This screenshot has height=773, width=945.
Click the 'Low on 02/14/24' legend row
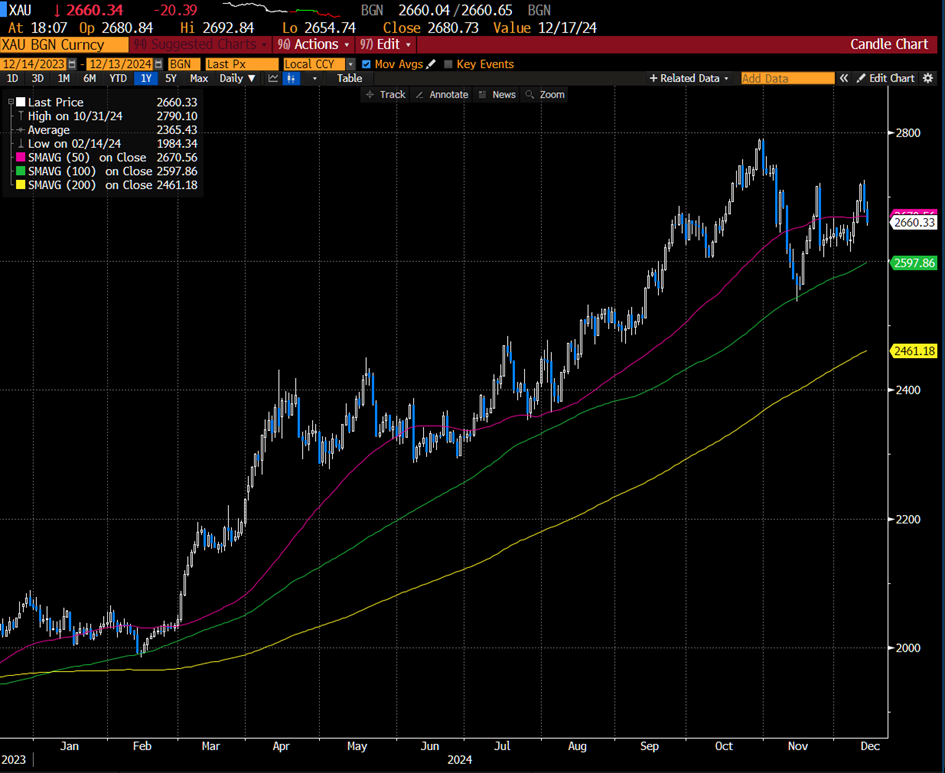[x=107, y=144]
